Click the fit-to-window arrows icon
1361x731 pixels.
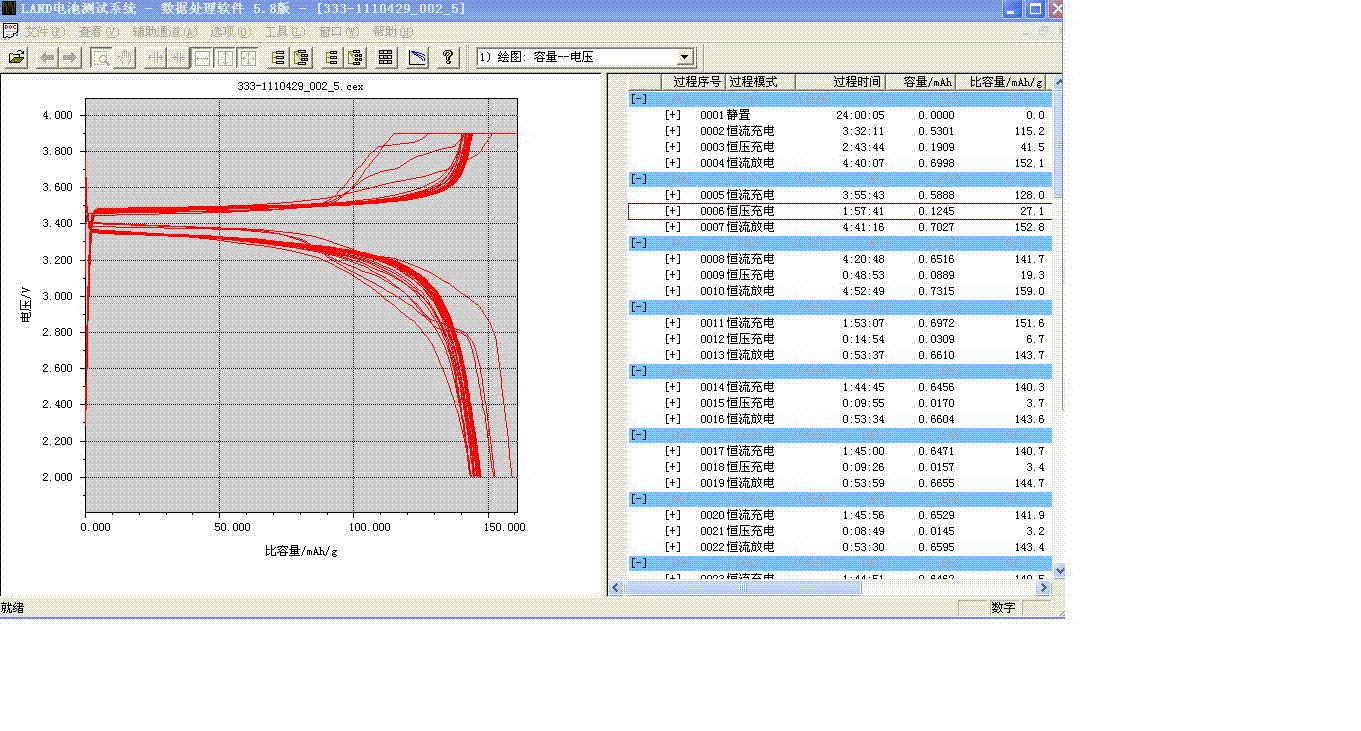[x=248, y=58]
